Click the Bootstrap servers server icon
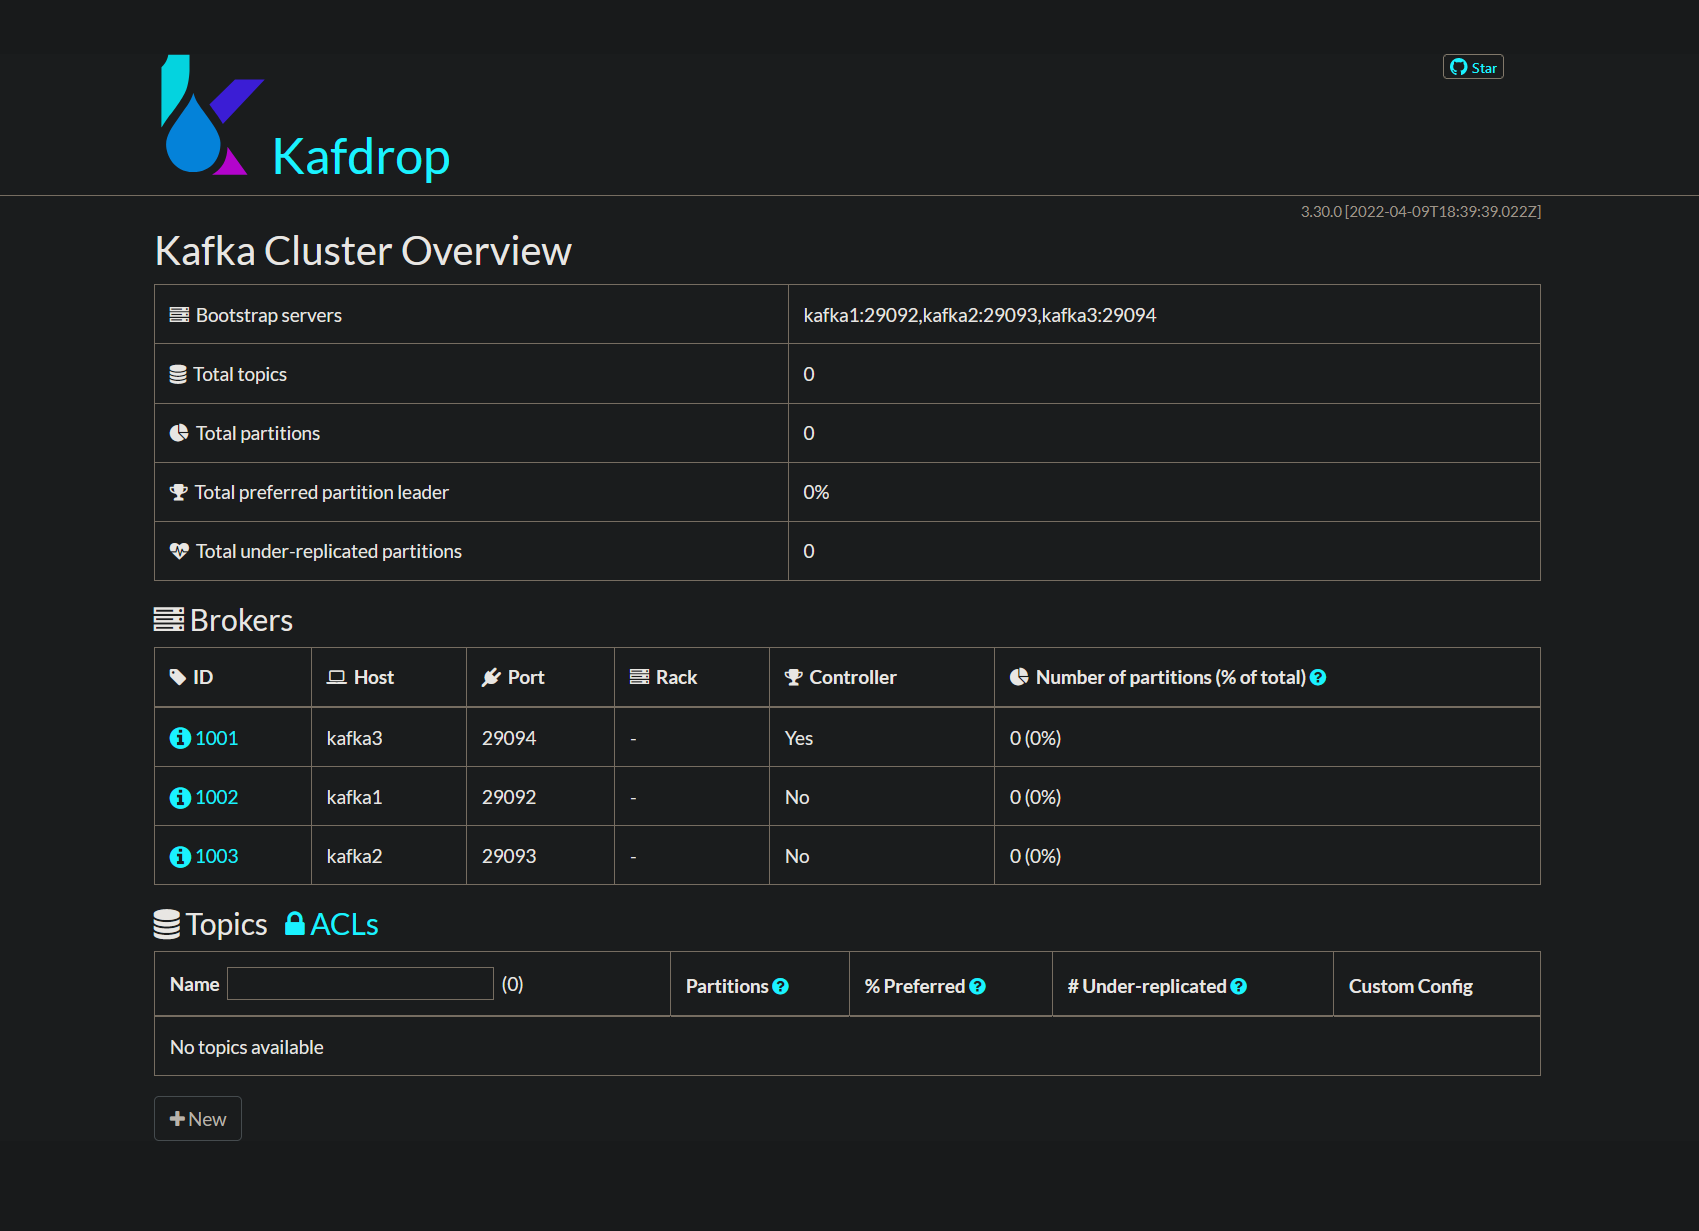This screenshot has width=1699, height=1231. coord(179,315)
